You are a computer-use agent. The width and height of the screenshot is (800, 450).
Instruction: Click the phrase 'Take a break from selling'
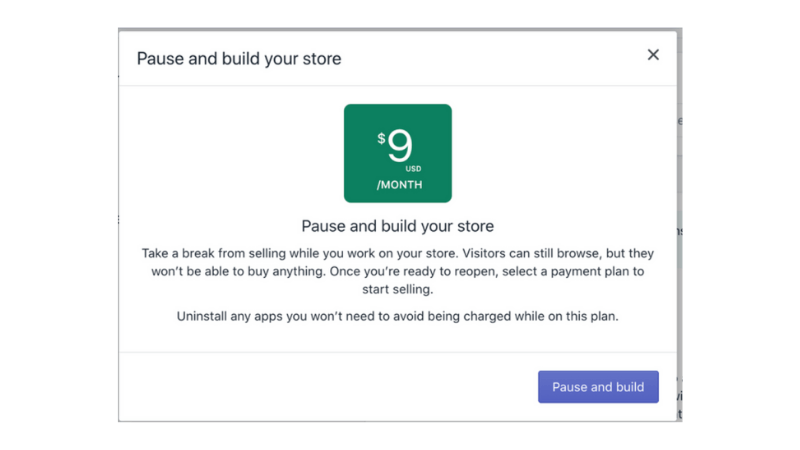(x=214, y=254)
